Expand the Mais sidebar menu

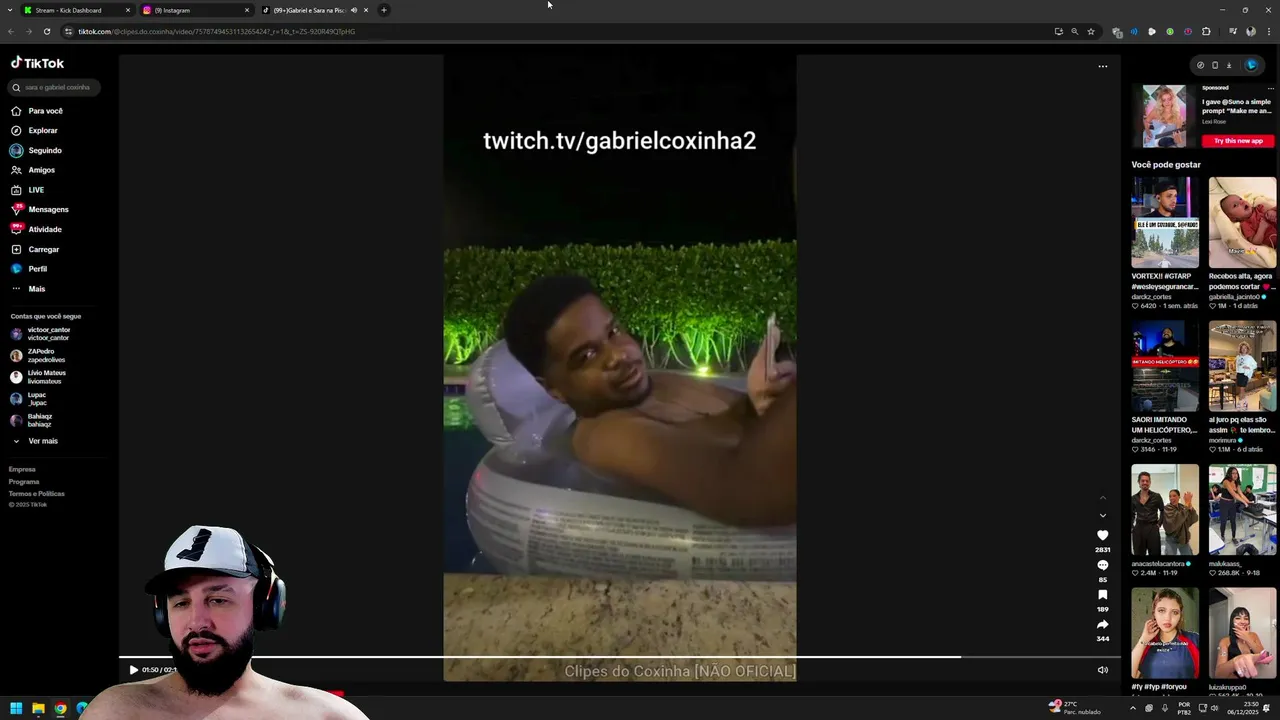pyautogui.click(x=28, y=289)
